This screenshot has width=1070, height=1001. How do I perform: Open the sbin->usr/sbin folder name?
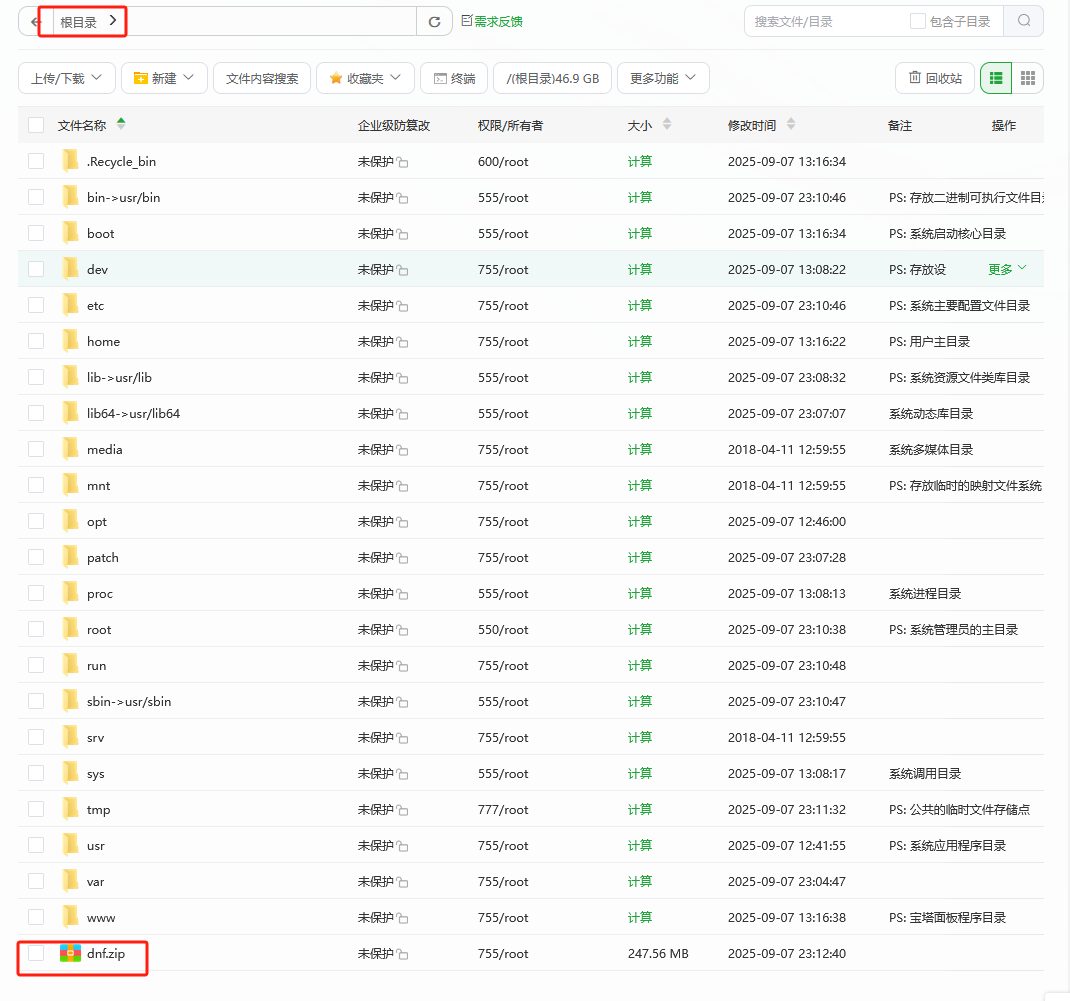[x=129, y=701]
